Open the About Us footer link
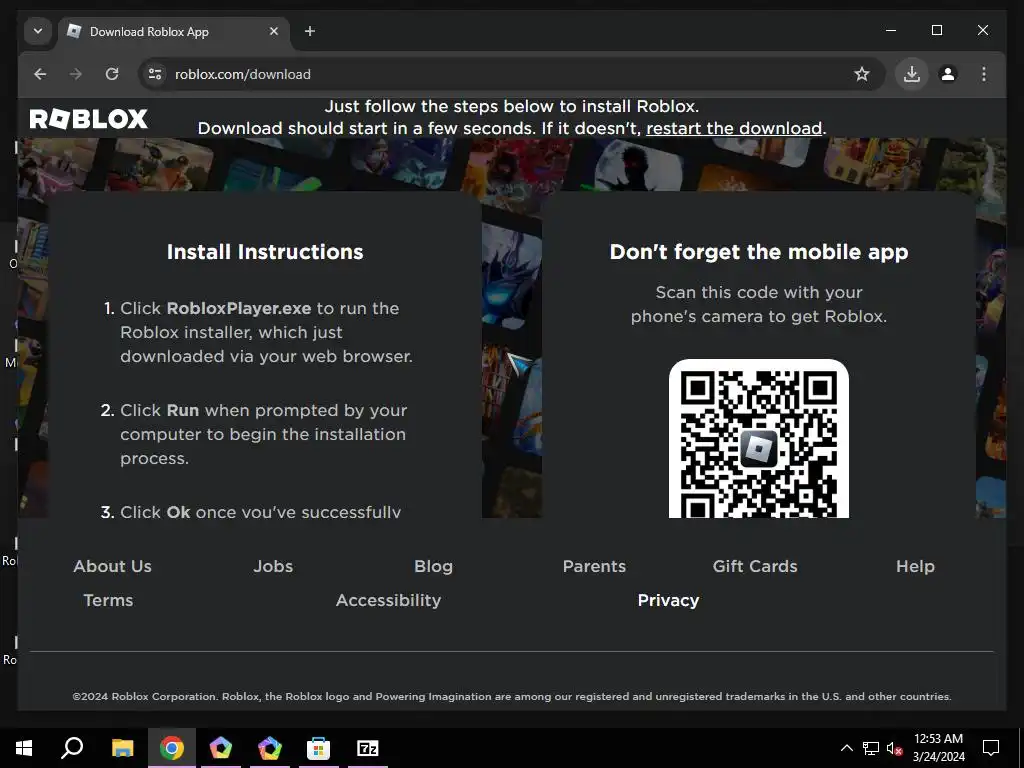Viewport: 1024px width, 768px height. (x=112, y=566)
